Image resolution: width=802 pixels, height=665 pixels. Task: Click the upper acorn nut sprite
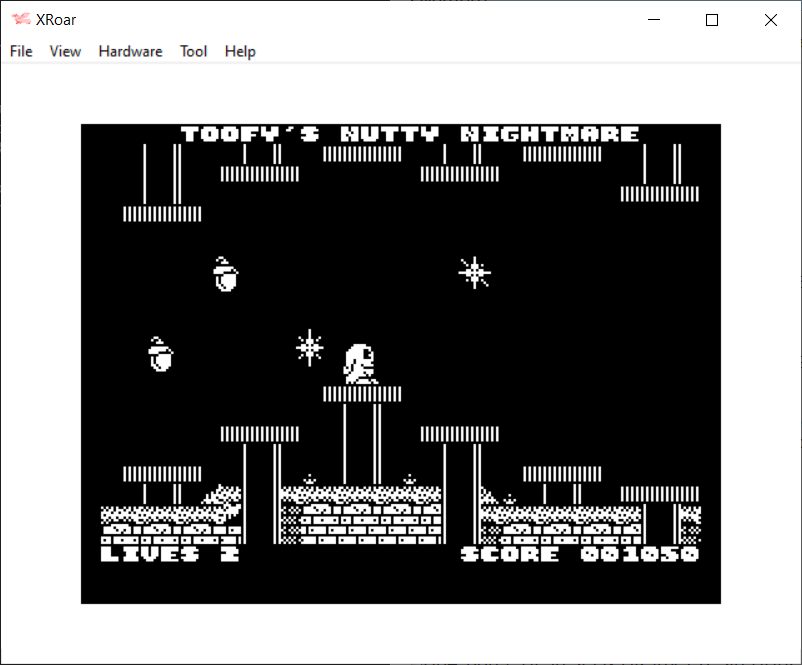pos(227,274)
